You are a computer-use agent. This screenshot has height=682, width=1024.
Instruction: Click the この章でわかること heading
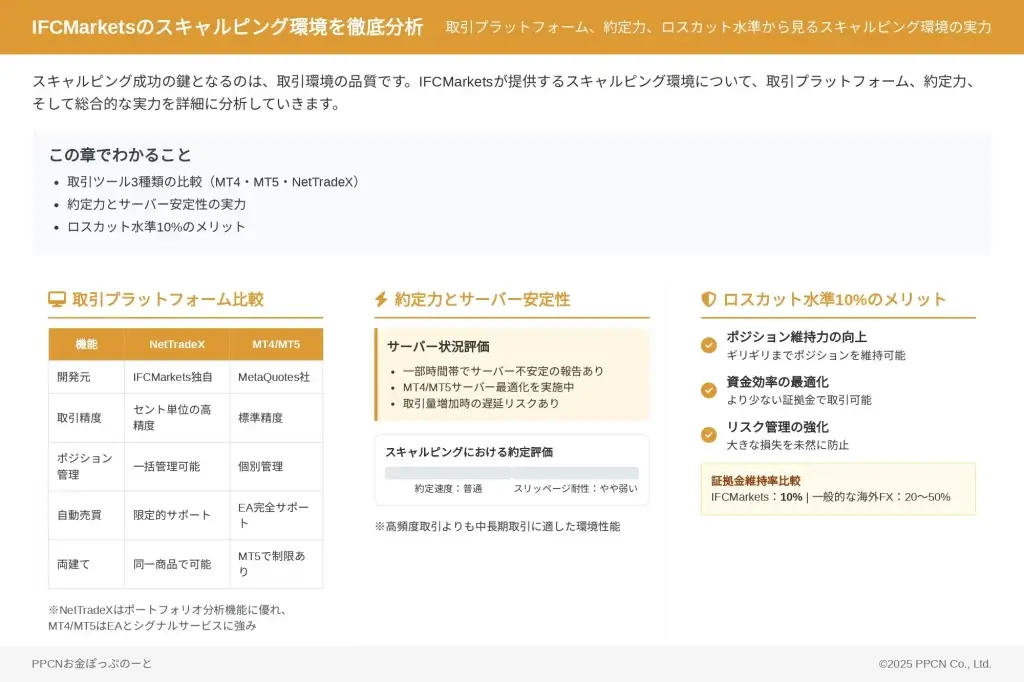point(120,155)
